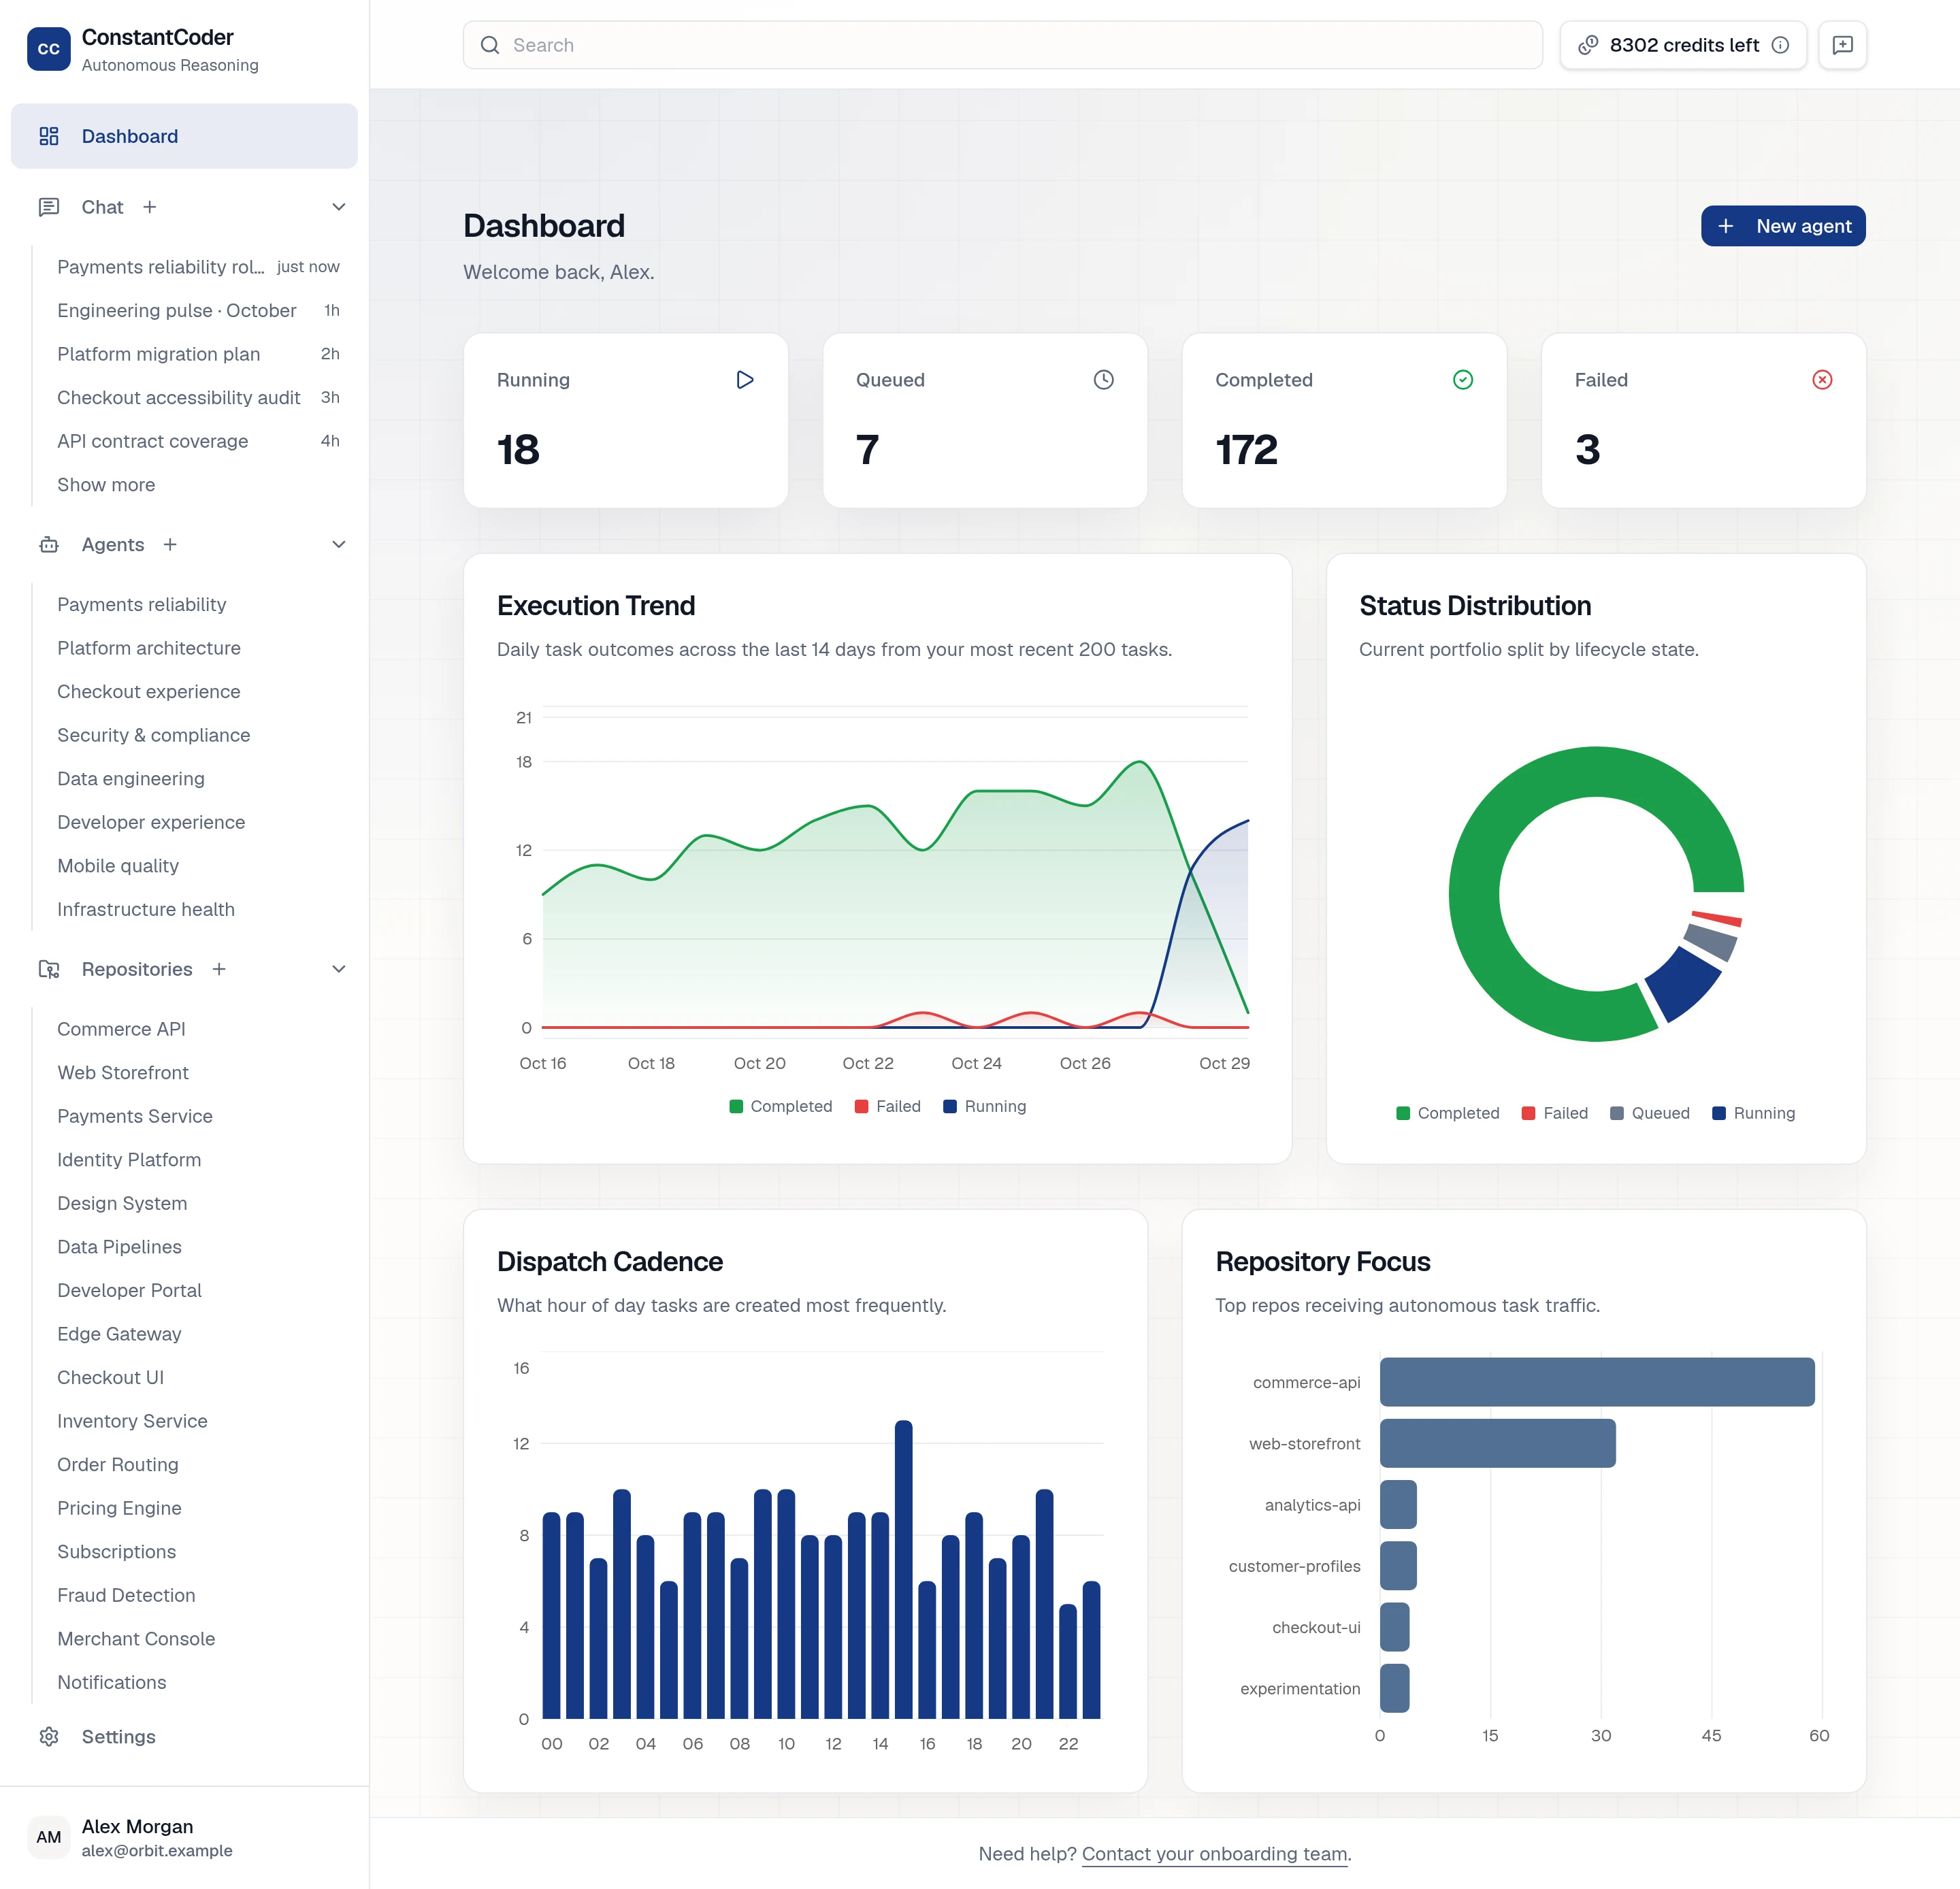
Task: Open Payments reliability rollout chat
Action: pyautogui.click(x=198, y=267)
